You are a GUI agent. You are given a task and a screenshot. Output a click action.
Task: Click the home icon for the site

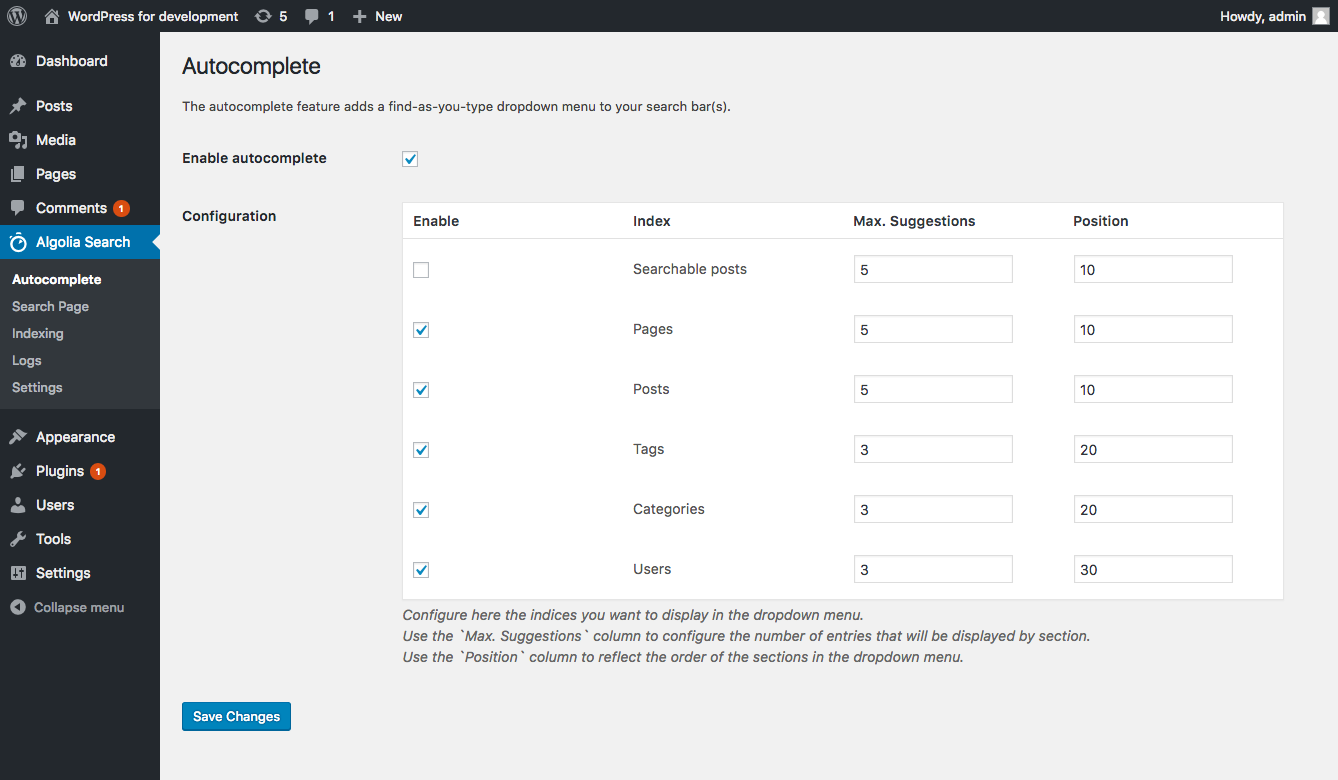tap(52, 16)
